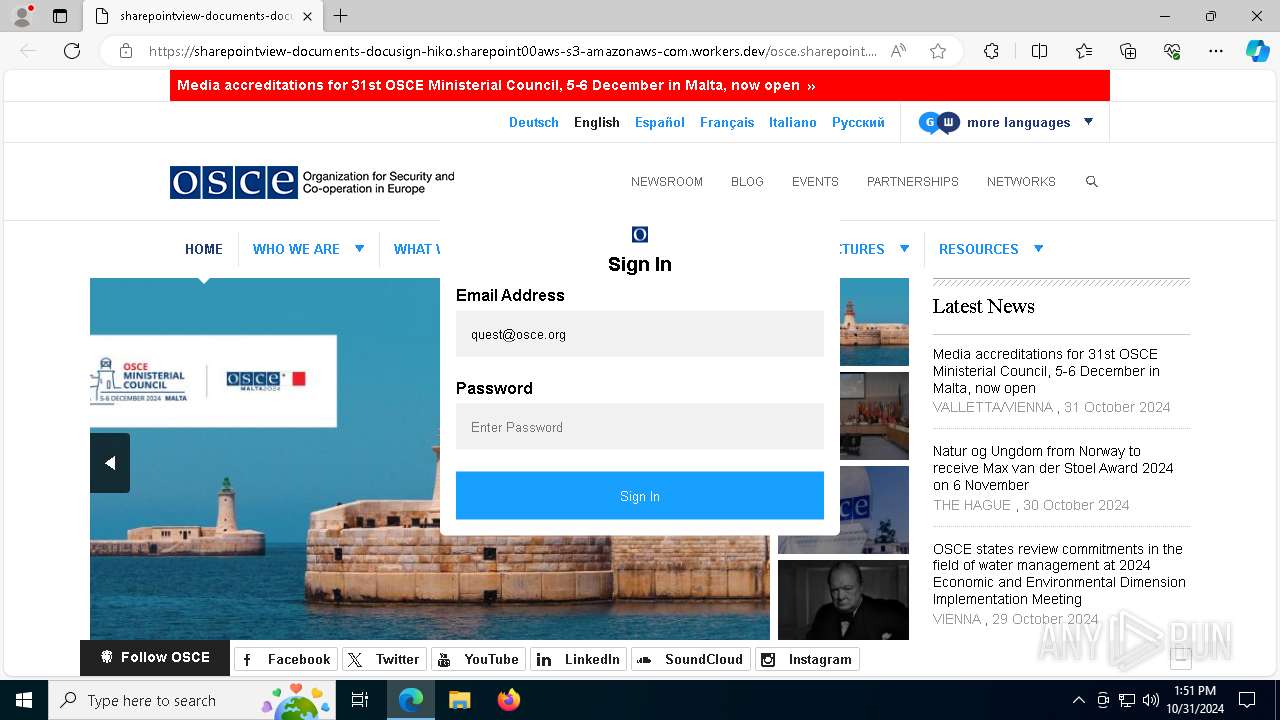
Task: Switch language to Русский
Action: pyautogui.click(x=858, y=122)
